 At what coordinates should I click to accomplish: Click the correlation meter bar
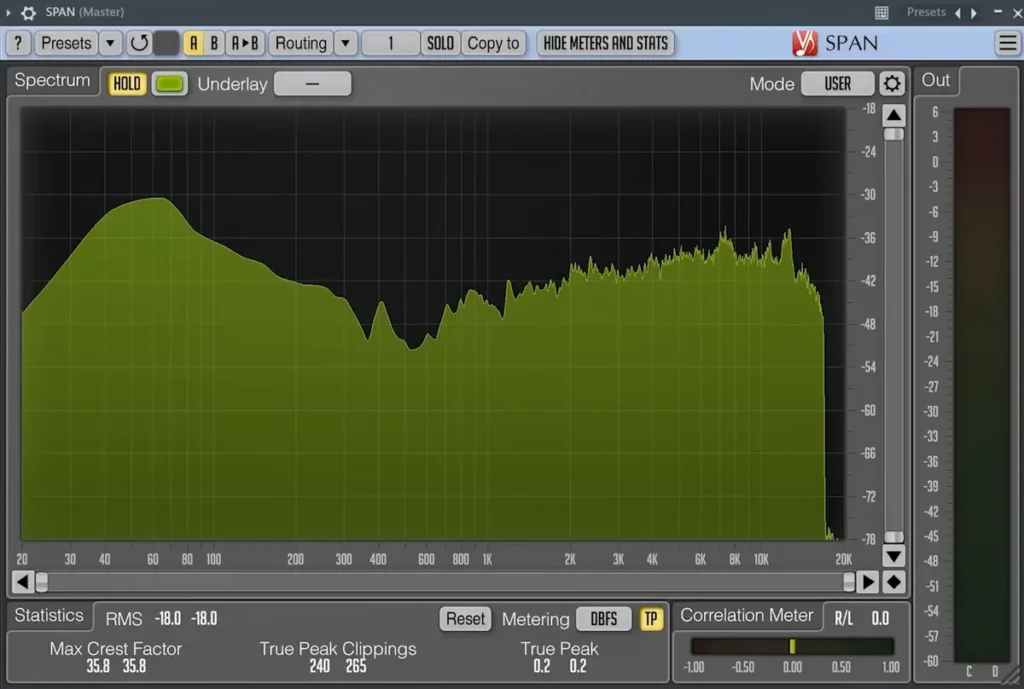pyautogui.click(x=792, y=646)
